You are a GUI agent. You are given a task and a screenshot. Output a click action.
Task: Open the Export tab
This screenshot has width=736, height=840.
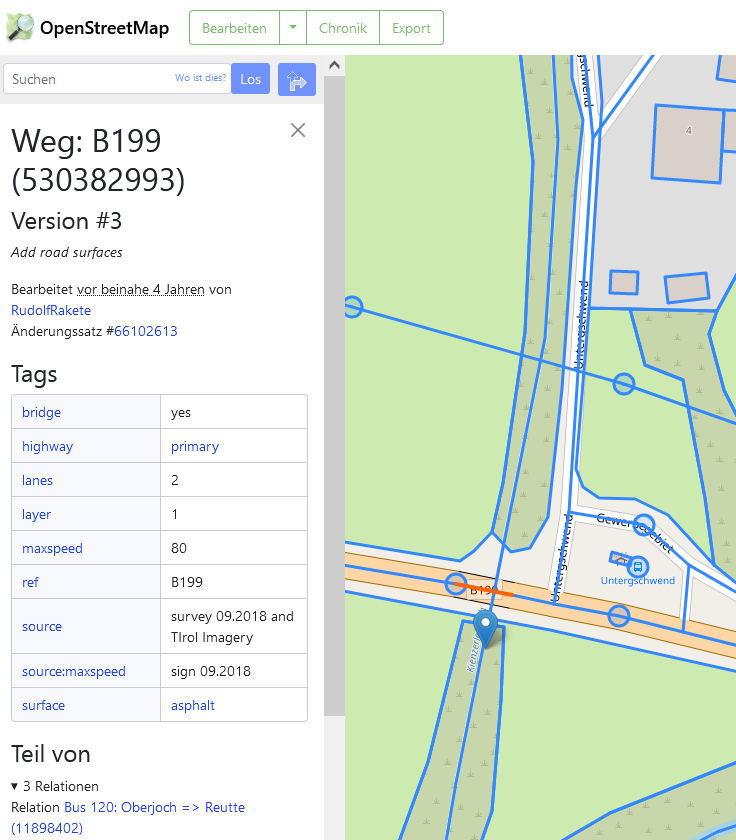click(411, 28)
